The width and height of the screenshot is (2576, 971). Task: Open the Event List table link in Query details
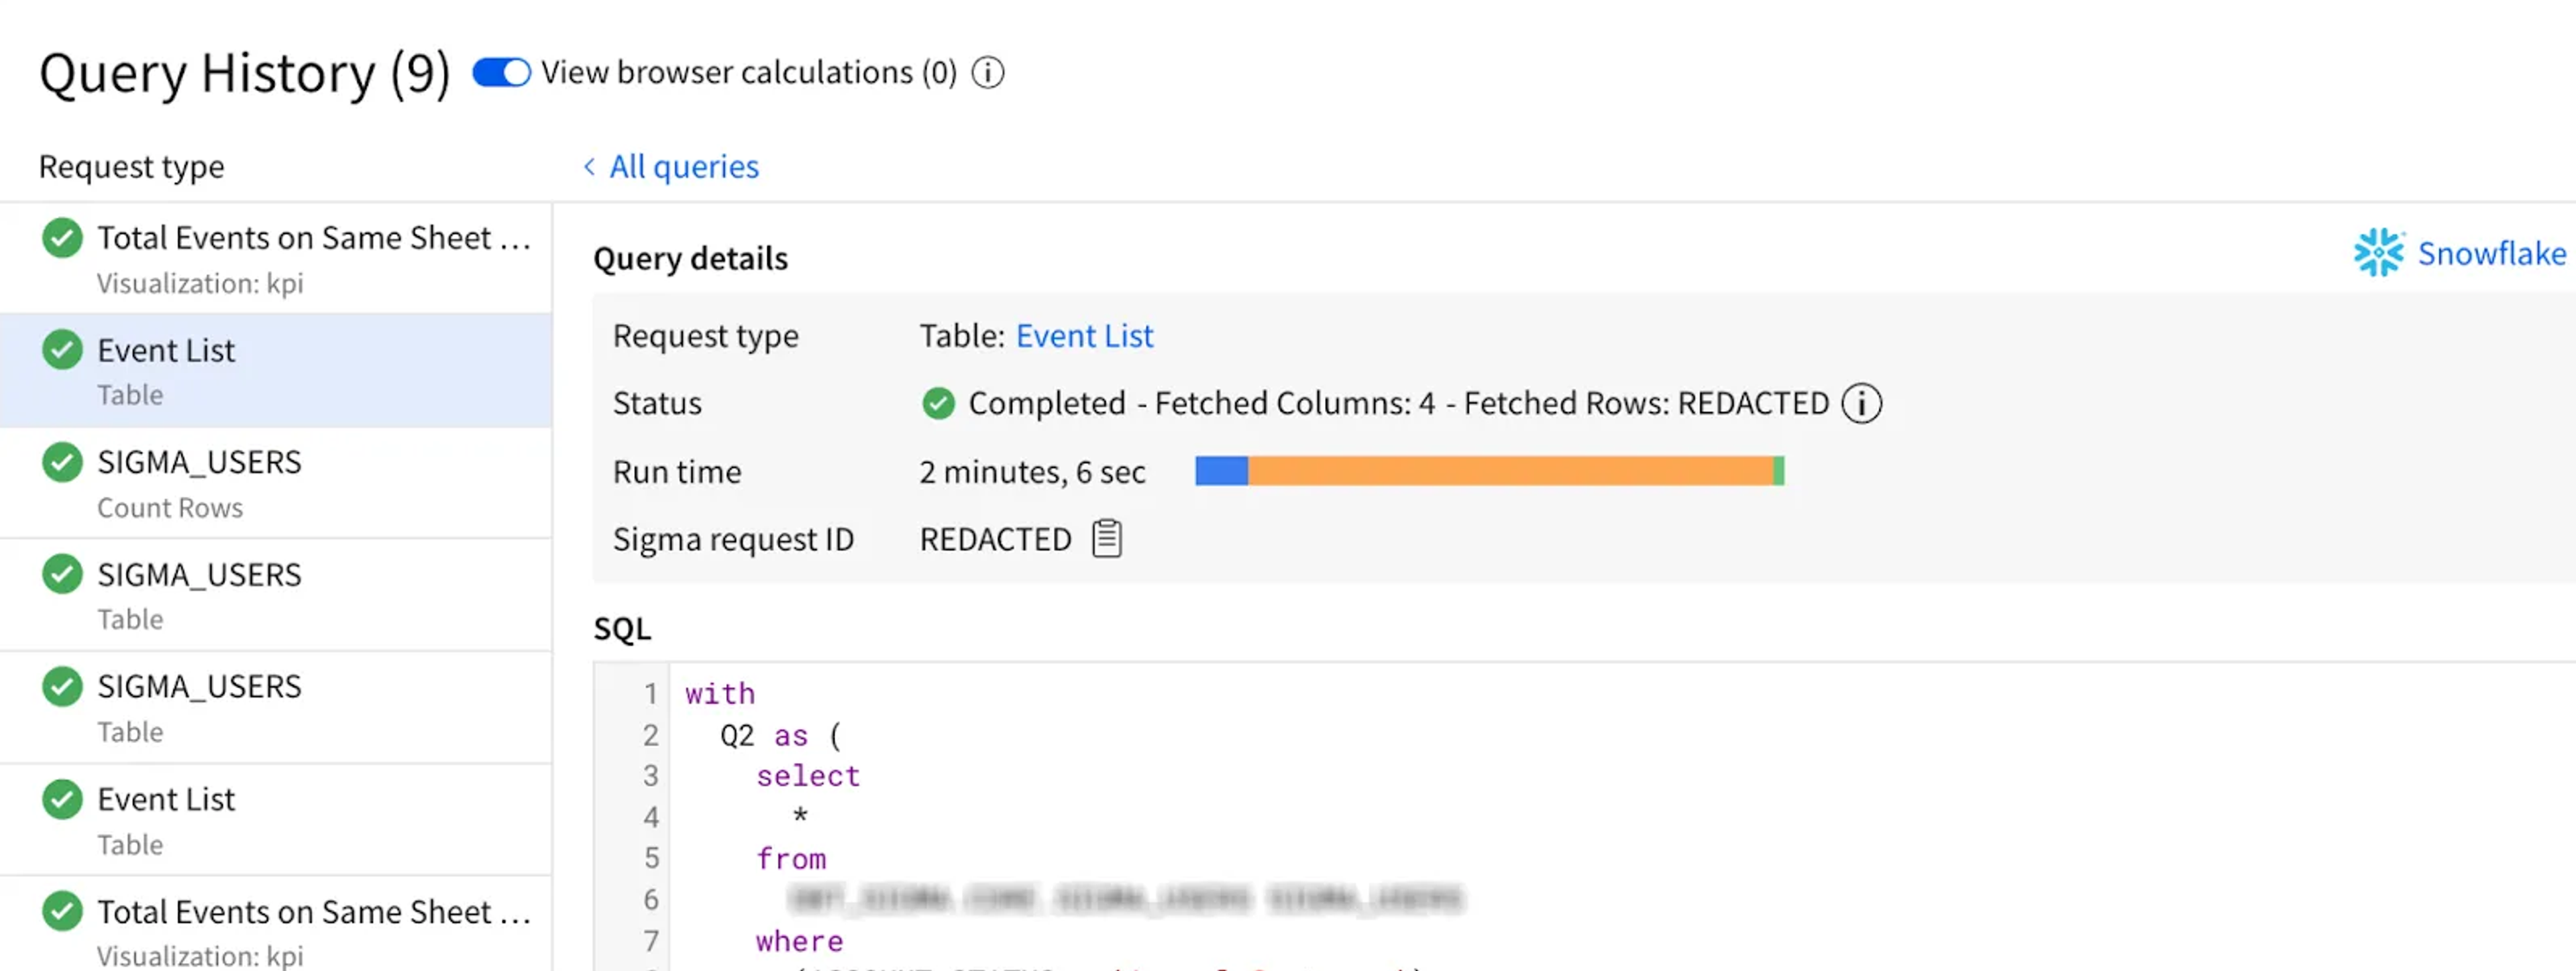click(x=1084, y=336)
